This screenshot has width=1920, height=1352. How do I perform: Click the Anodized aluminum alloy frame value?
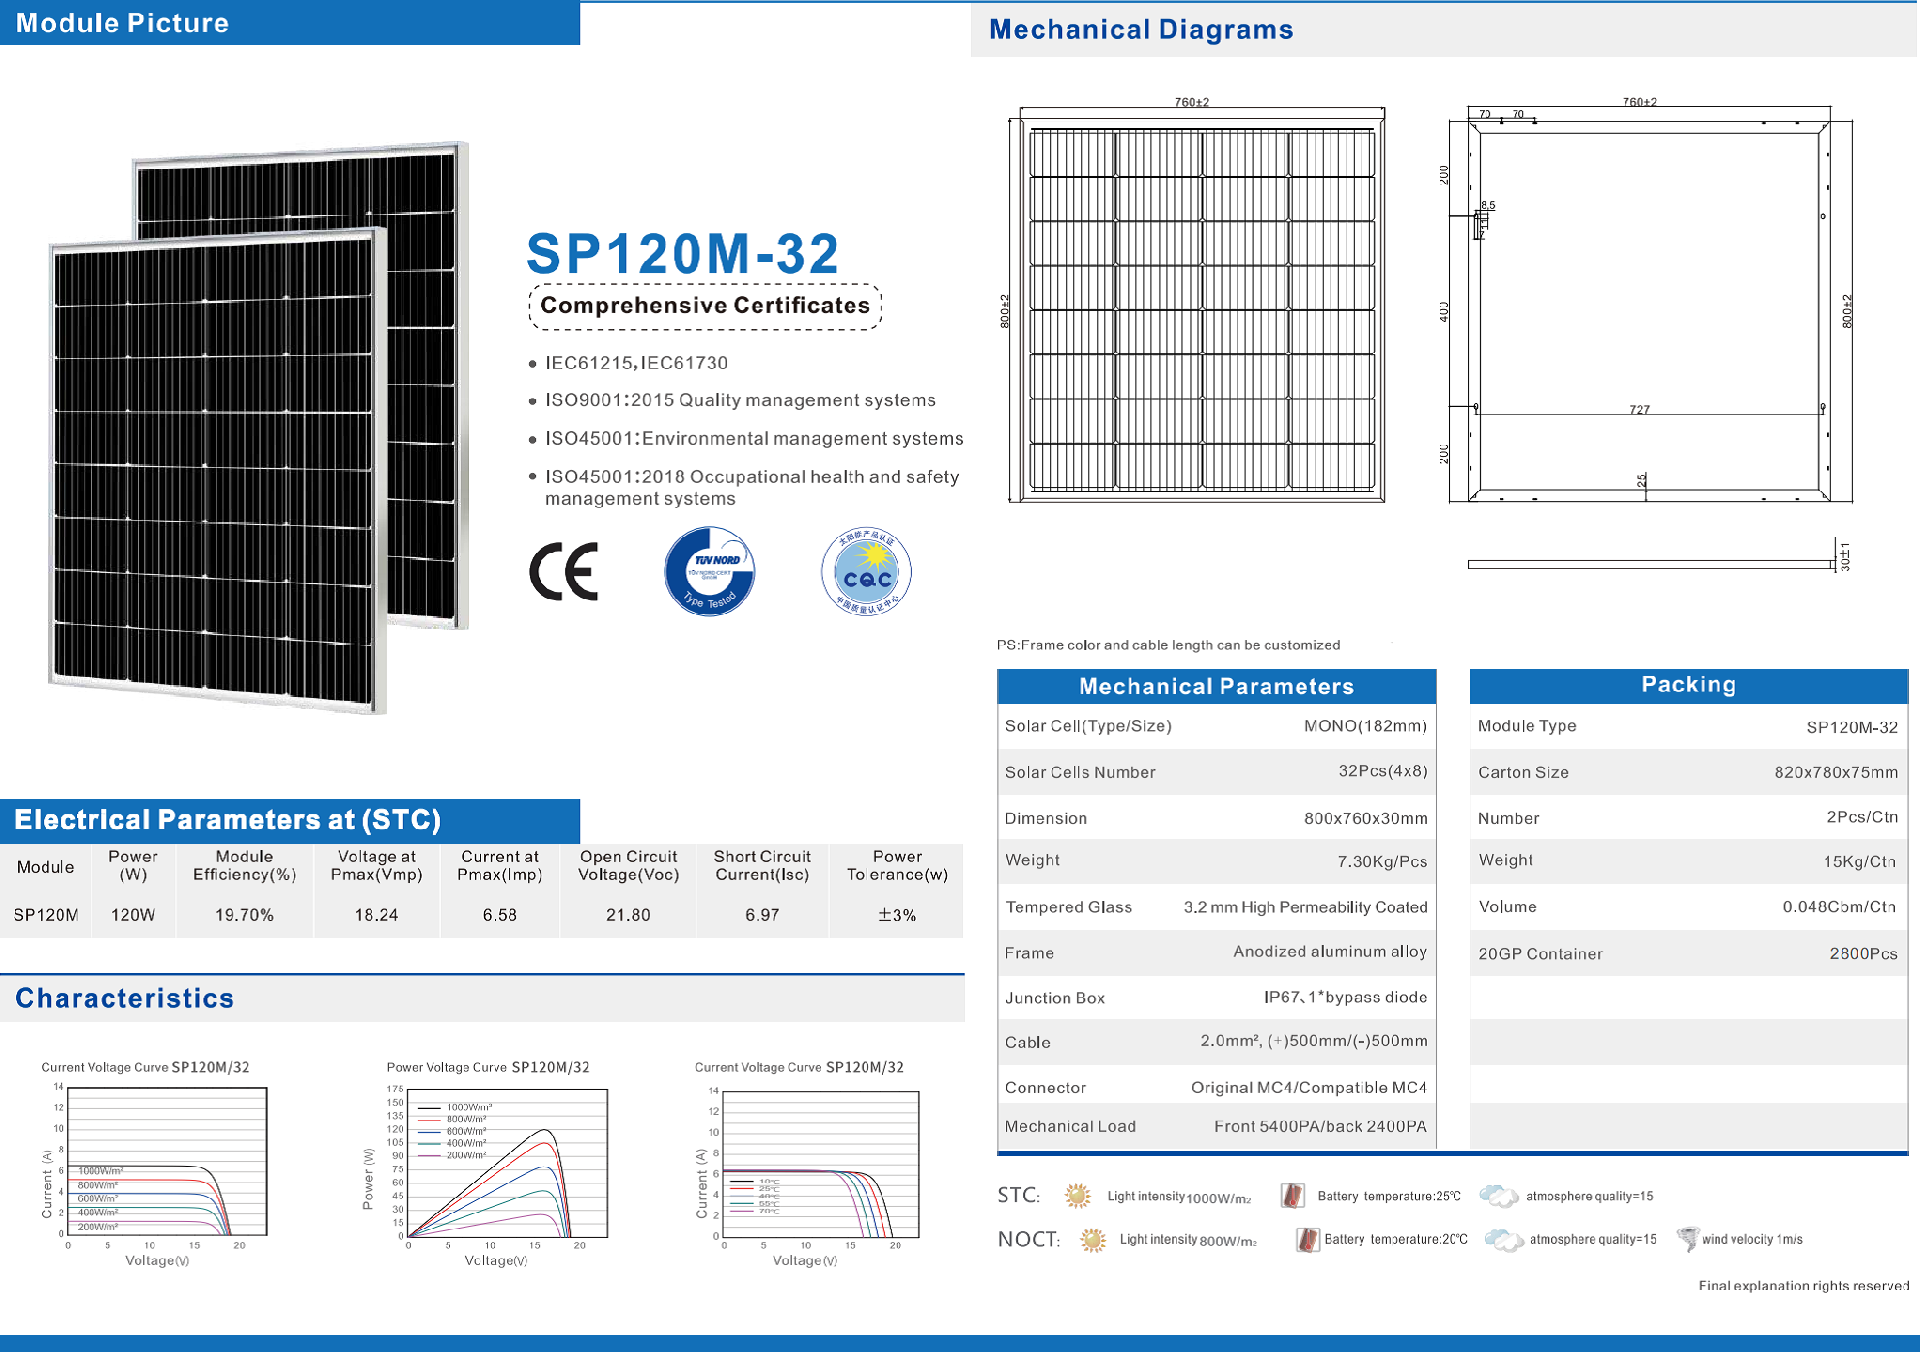tap(1330, 952)
